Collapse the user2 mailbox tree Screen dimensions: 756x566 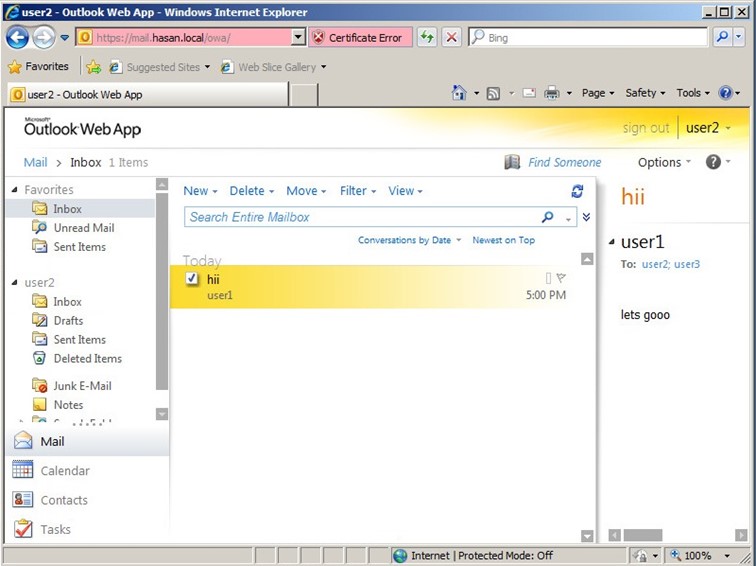(14, 283)
